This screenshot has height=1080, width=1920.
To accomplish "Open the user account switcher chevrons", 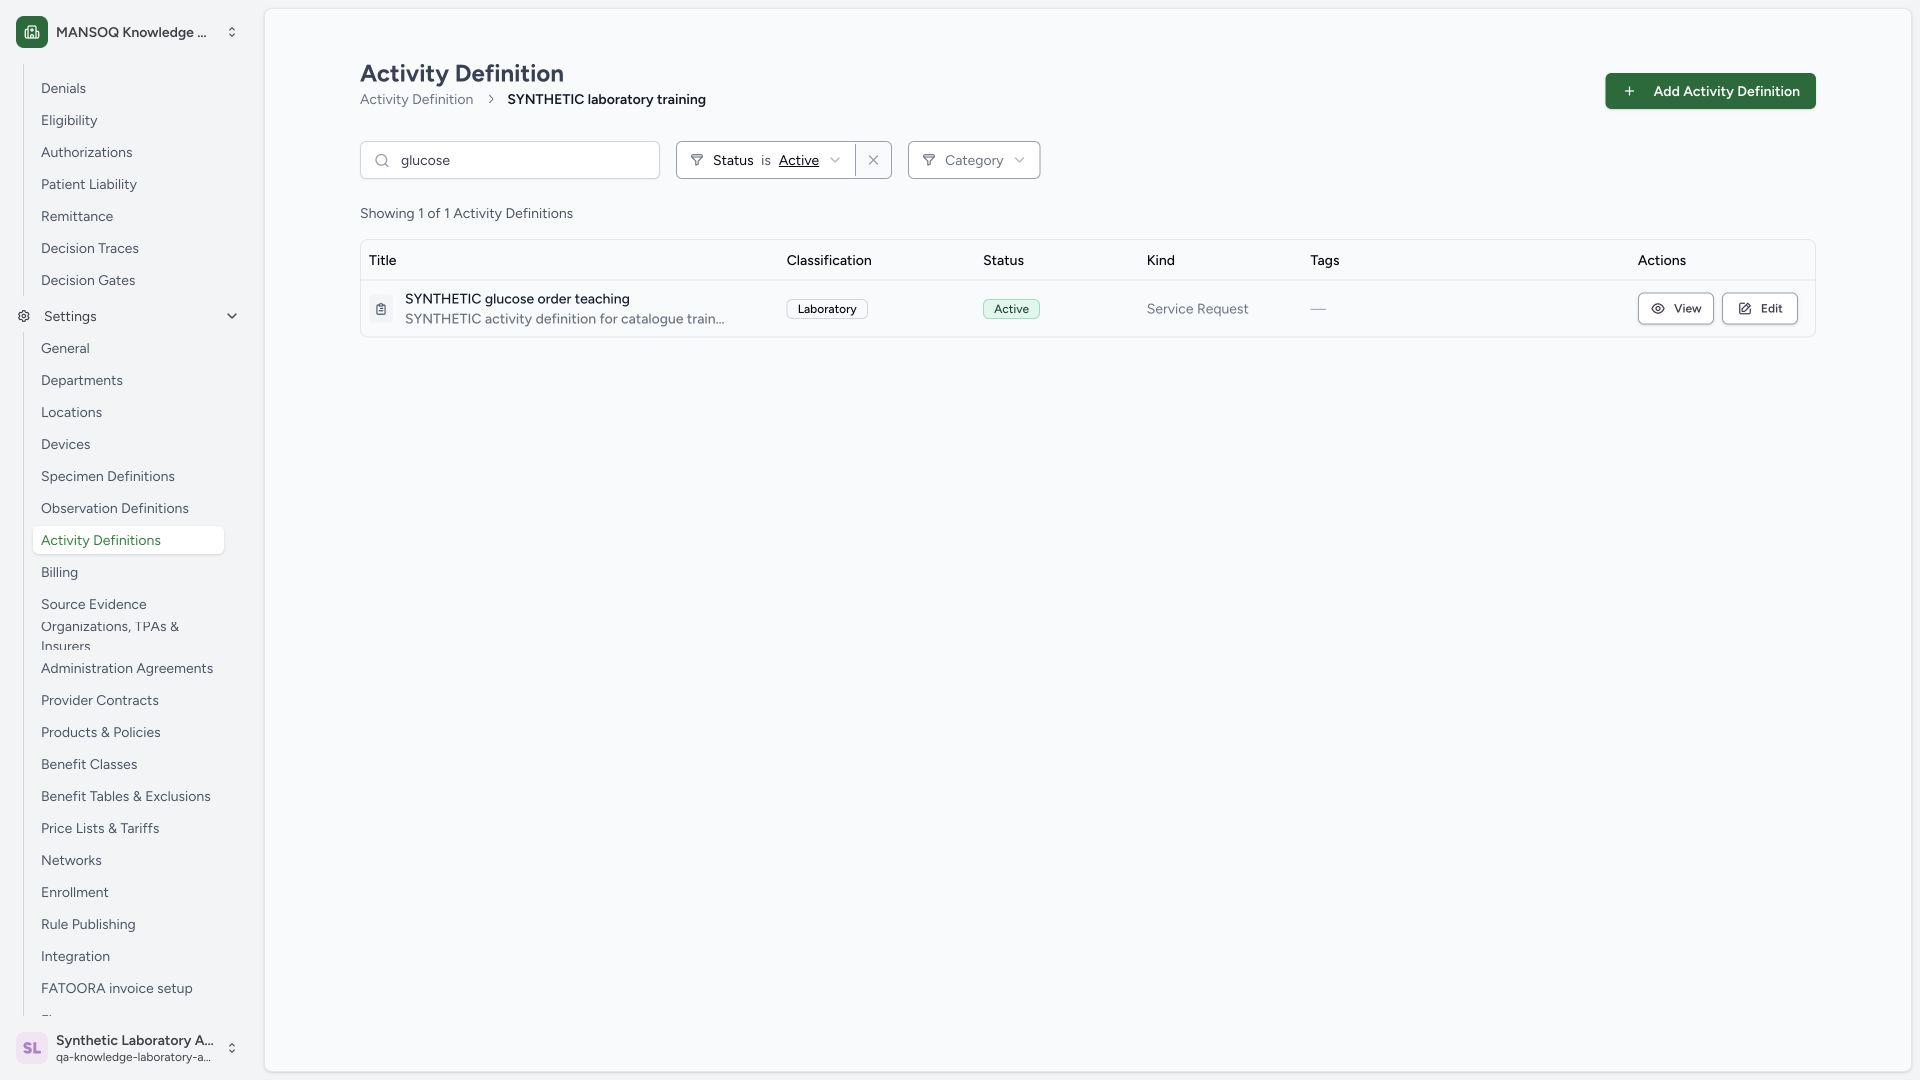I will click(232, 1048).
